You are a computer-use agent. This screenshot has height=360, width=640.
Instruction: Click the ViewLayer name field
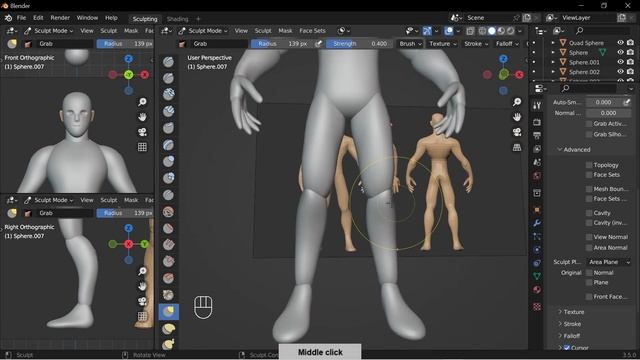pos(588,18)
